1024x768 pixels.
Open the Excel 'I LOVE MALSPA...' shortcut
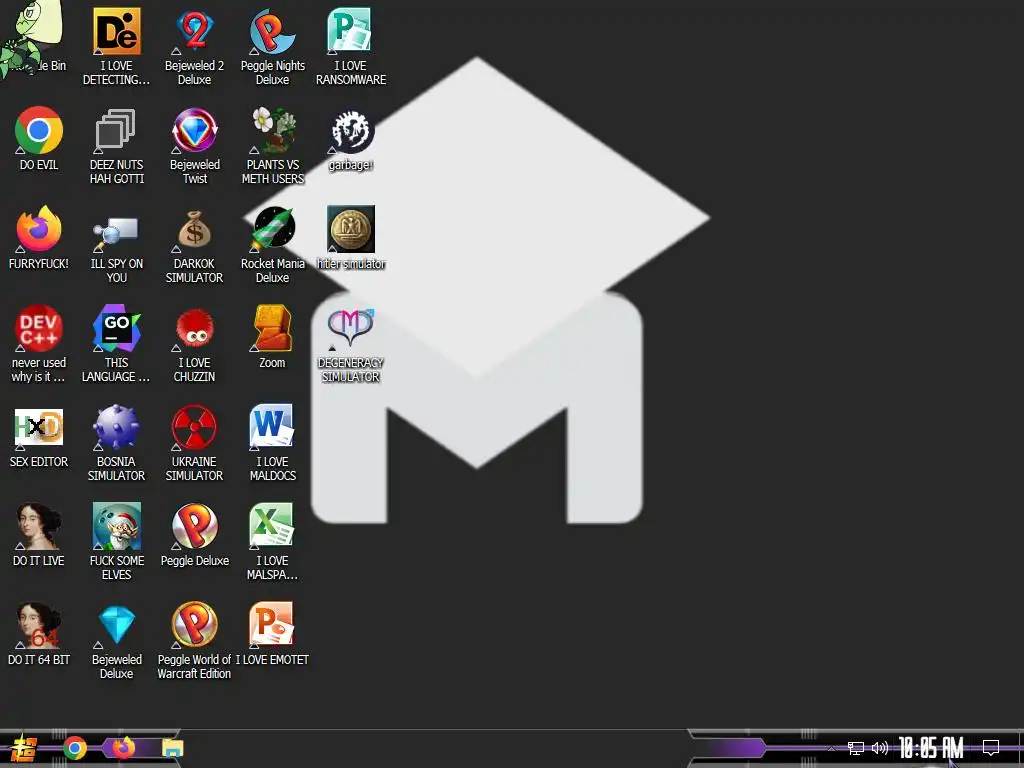[273, 542]
